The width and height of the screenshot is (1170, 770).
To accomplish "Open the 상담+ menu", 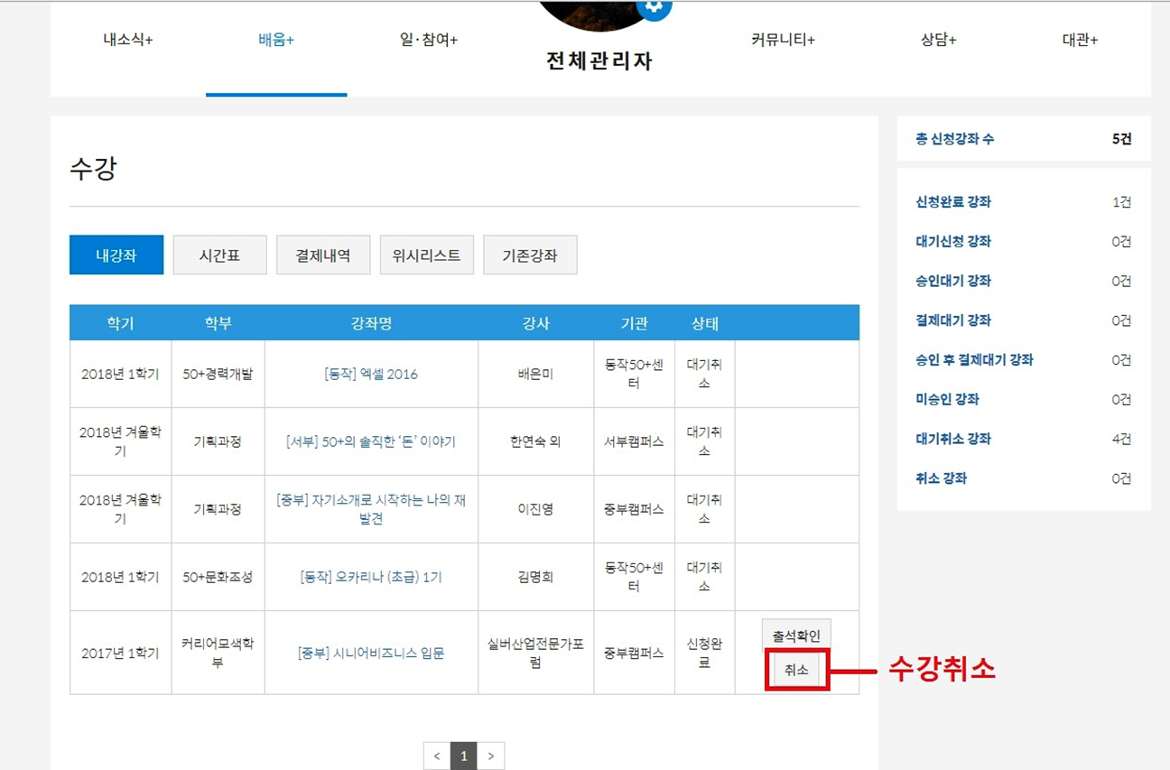I will click(938, 40).
